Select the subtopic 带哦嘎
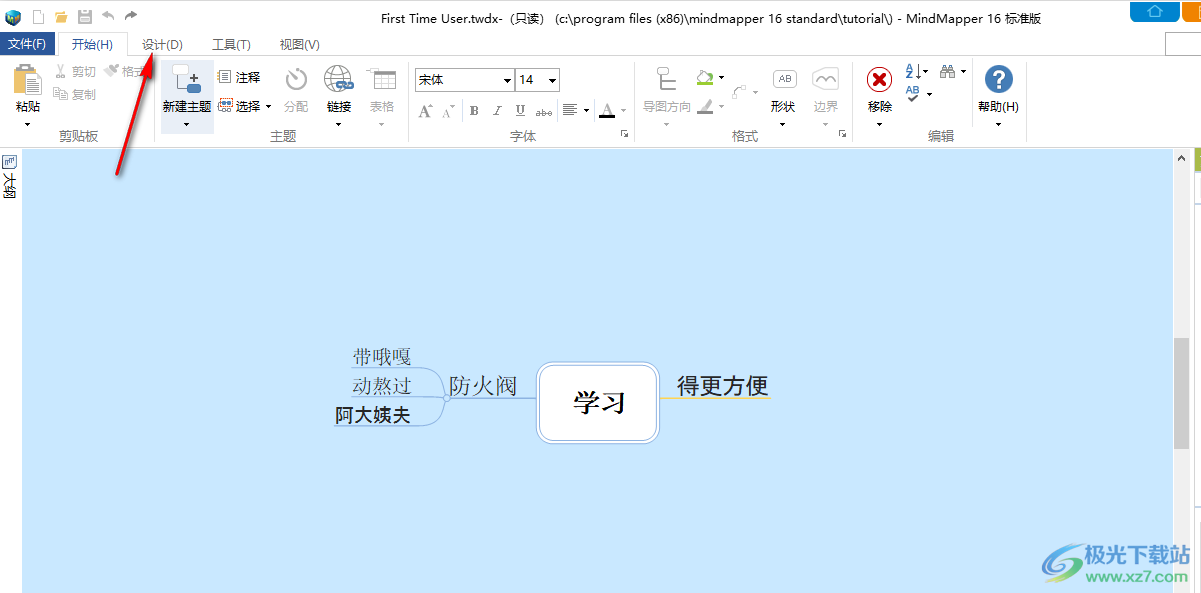 click(382, 357)
